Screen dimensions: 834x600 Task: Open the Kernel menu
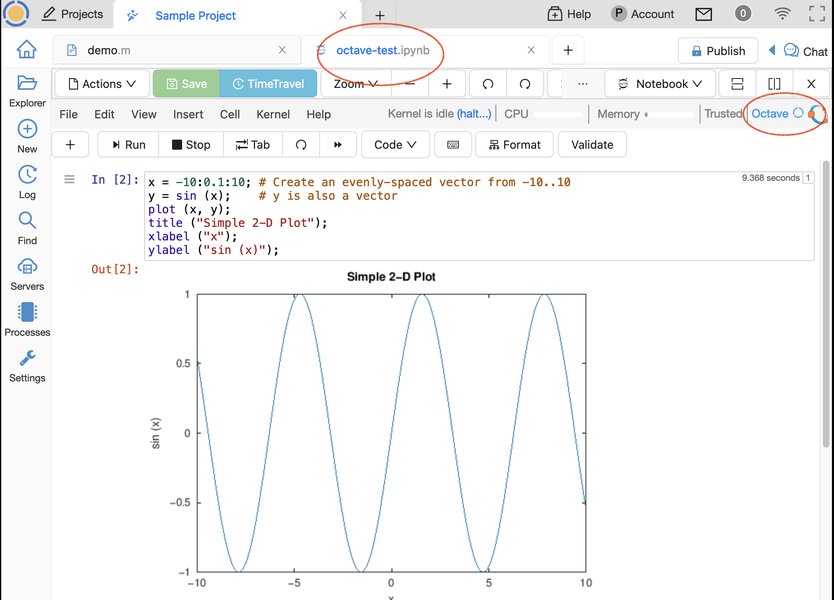click(x=272, y=114)
